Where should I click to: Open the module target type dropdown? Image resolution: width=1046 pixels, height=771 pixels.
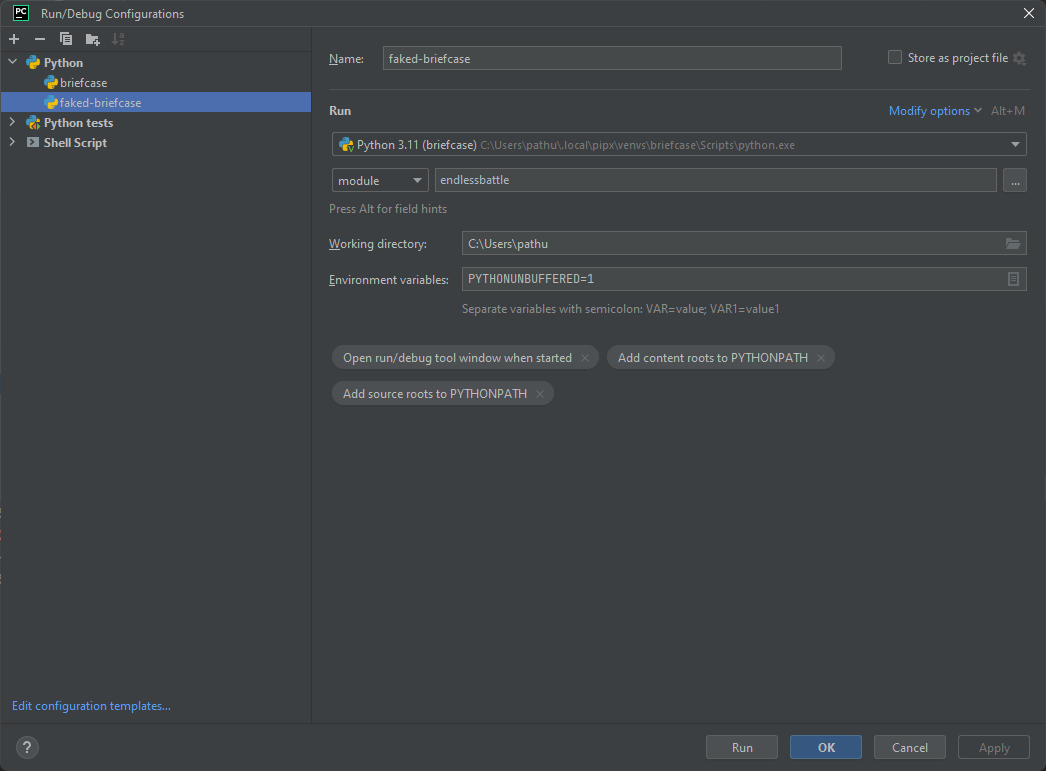tap(417, 180)
